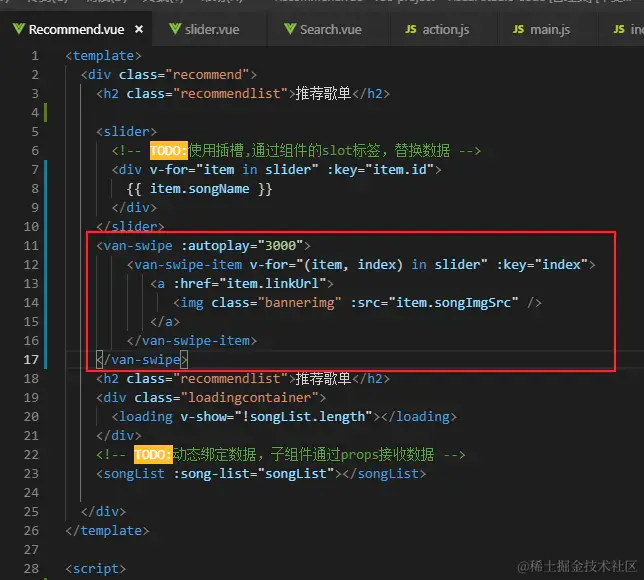The height and width of the screenshot is (580, 644).
Task: Click the TODO highlight on line 6
Action: point(168,151)
